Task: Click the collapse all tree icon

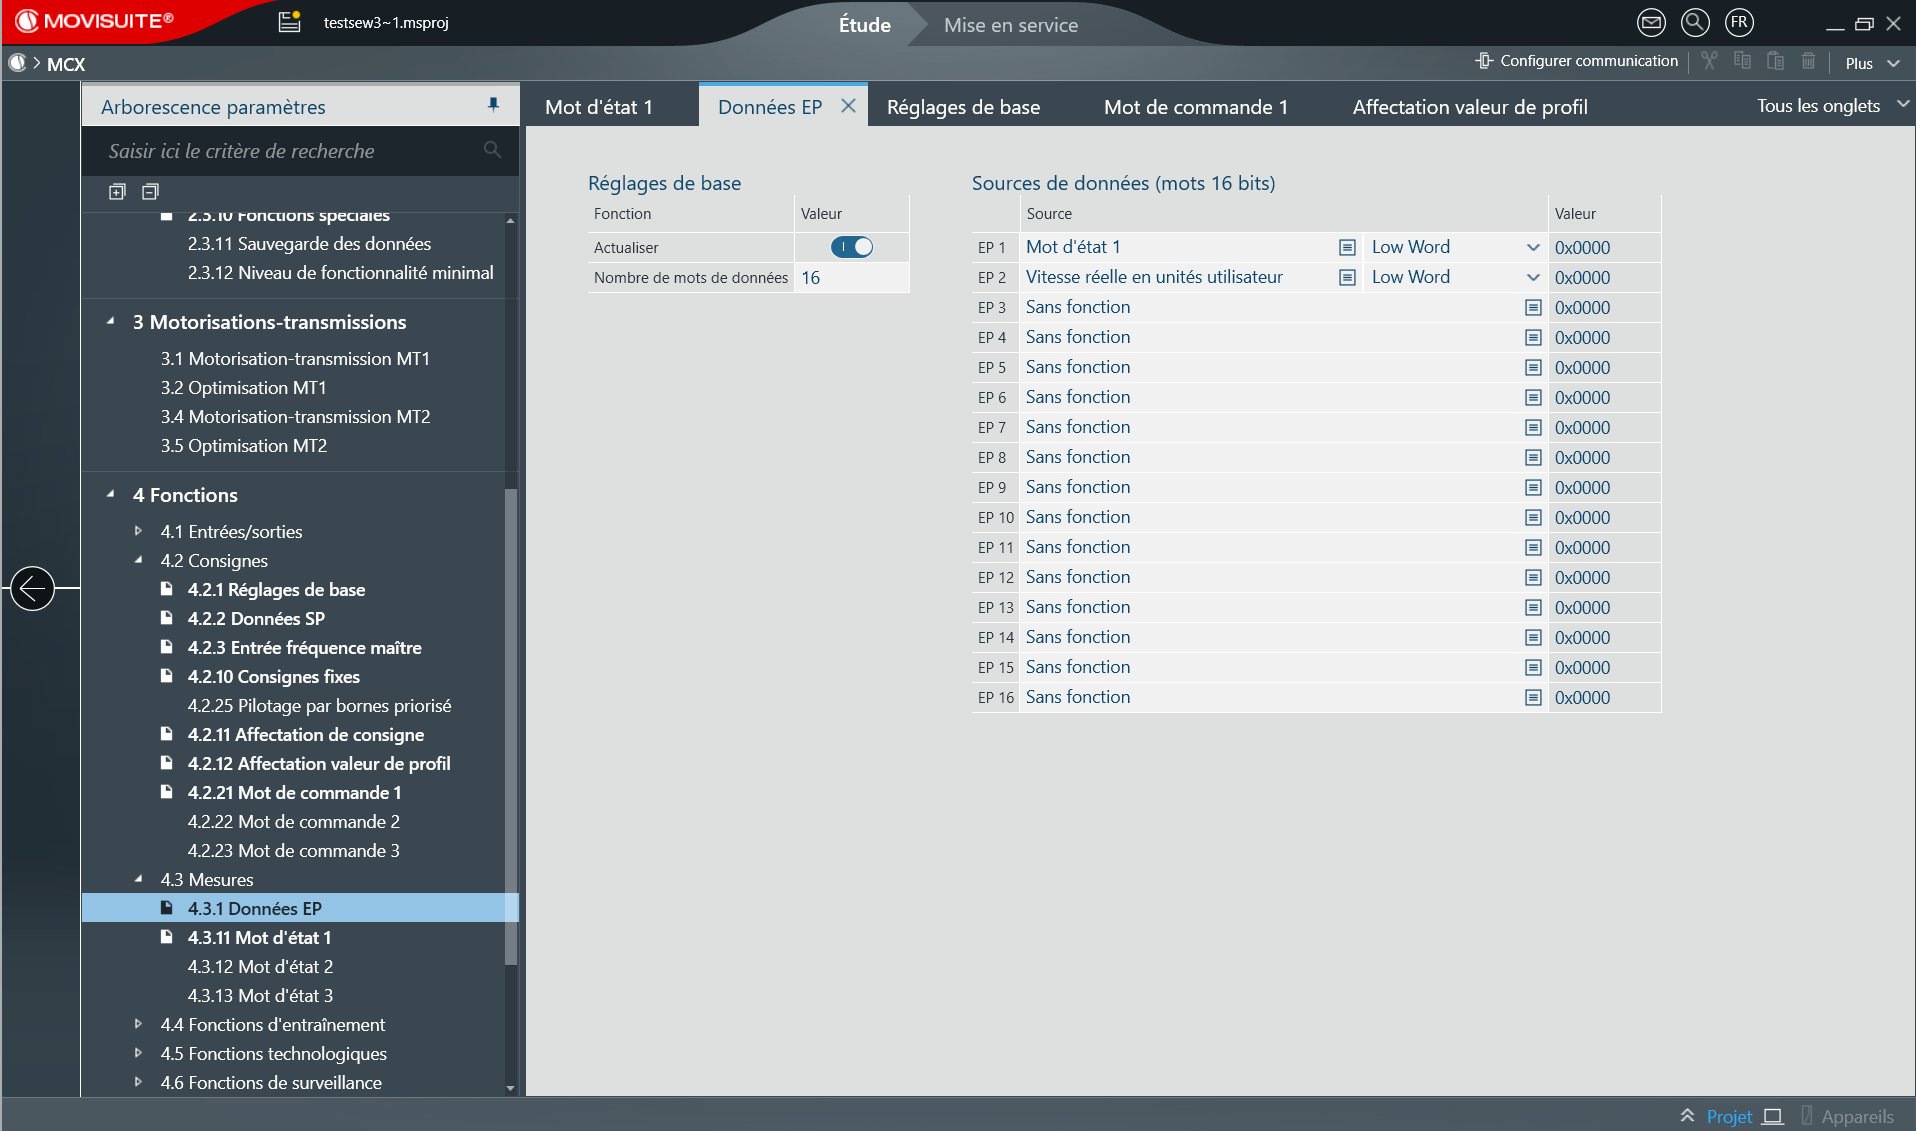Action: [x=150, y=192]
